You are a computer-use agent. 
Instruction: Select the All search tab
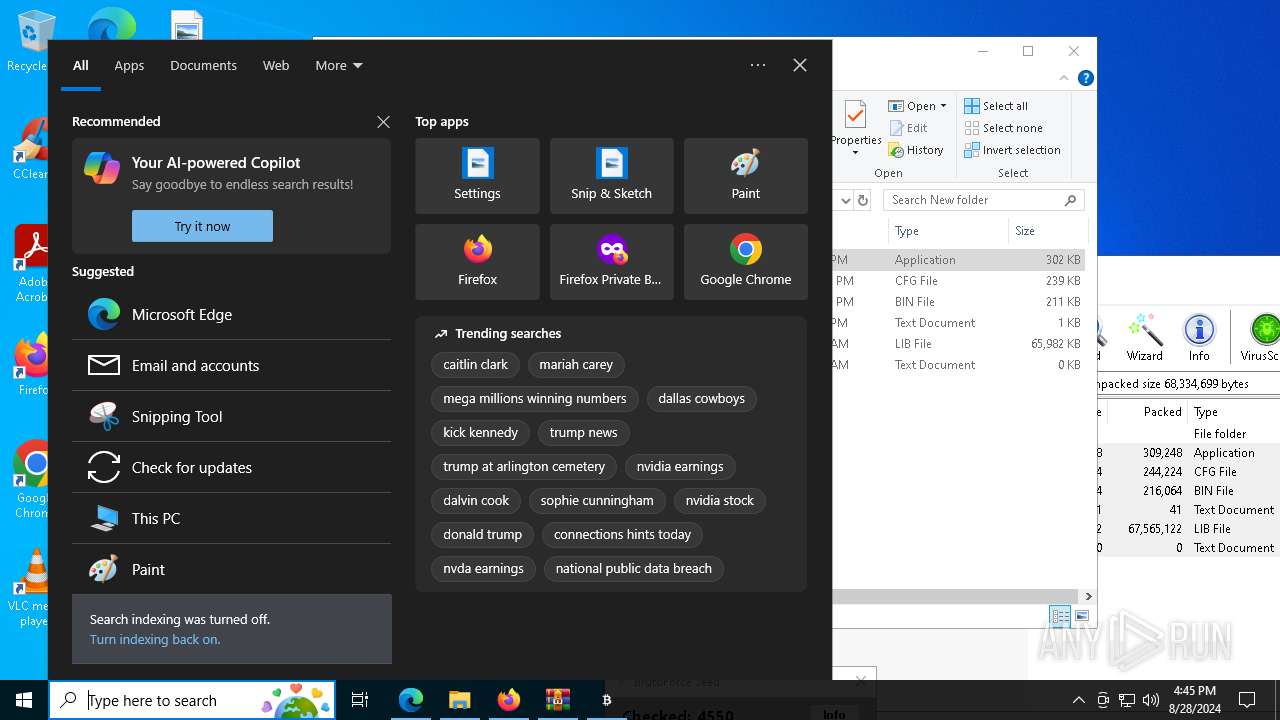pos(81,65)
